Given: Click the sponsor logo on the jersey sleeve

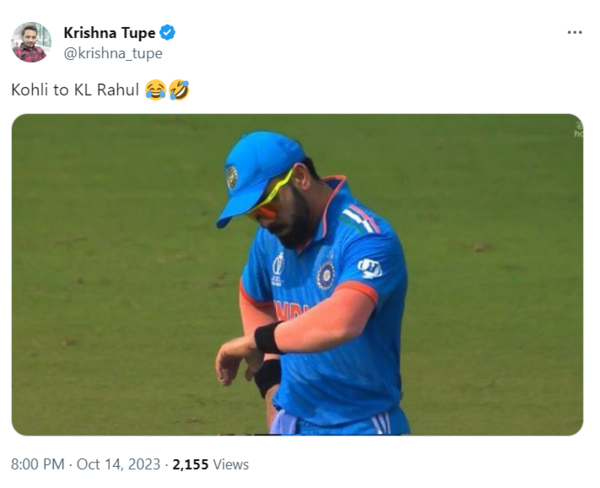Looking at the screenshot, I should pyautogui.click(x=370, y=267).
